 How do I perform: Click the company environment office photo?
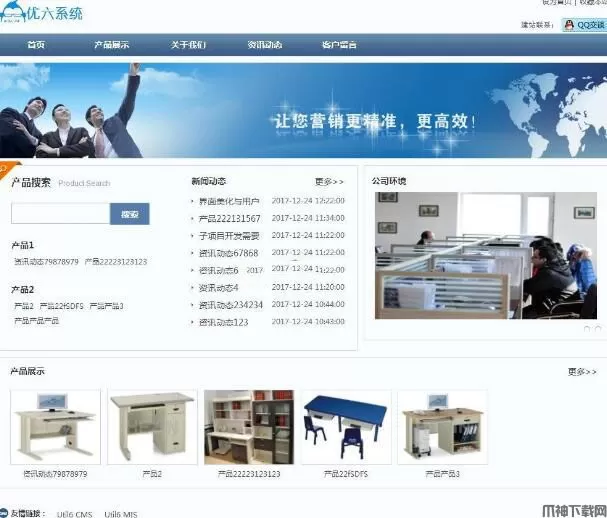(x=486, y=256)
